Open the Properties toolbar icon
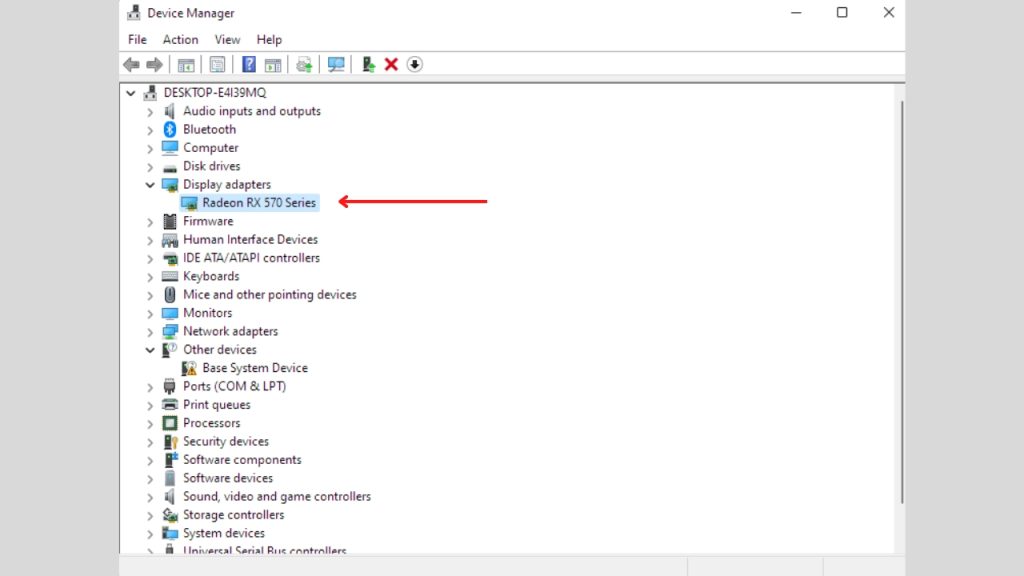The height and width of the screenshot is (576, 1024). [x=217, y=65]
